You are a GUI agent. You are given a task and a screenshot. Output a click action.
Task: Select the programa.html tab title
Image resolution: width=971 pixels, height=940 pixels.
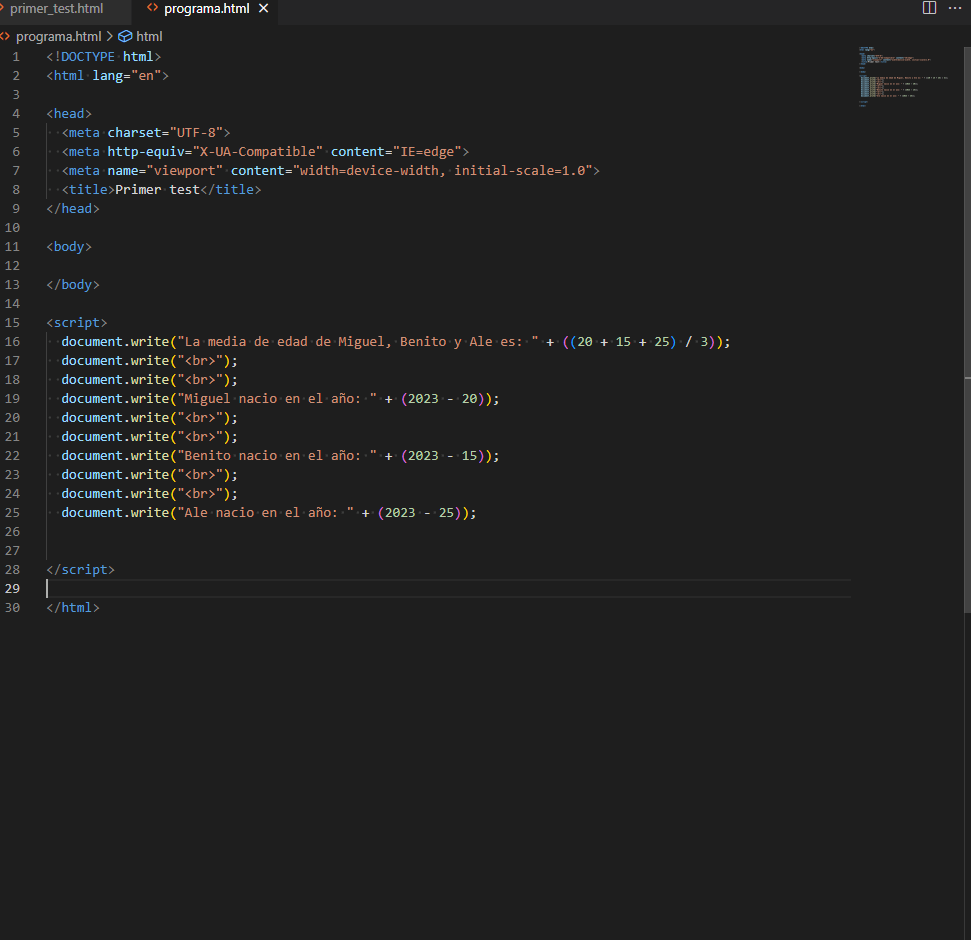[x=206, y=8]
